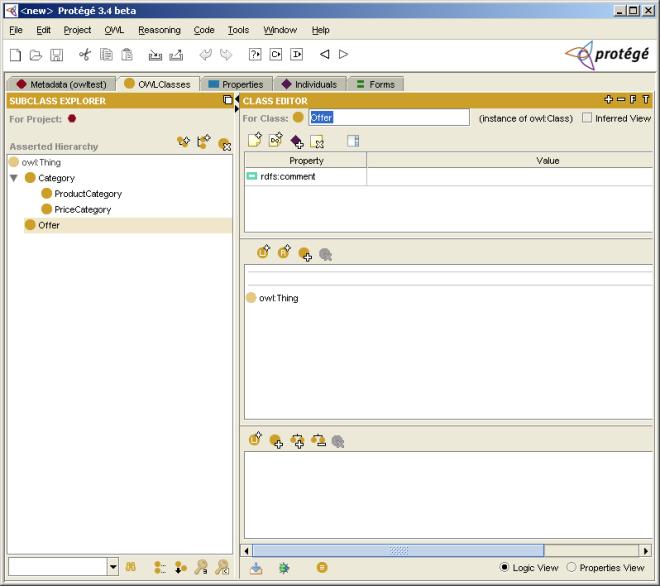Collapse the Category tree node
This screenshot has height=586, width=660.
[x=14, y=178]
